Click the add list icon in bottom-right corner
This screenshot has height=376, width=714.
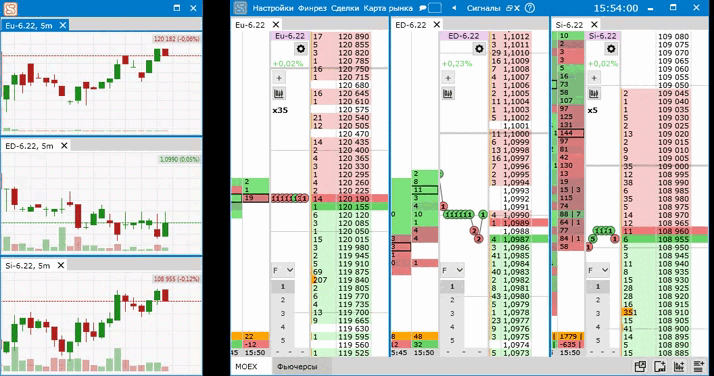coord(698,366)
